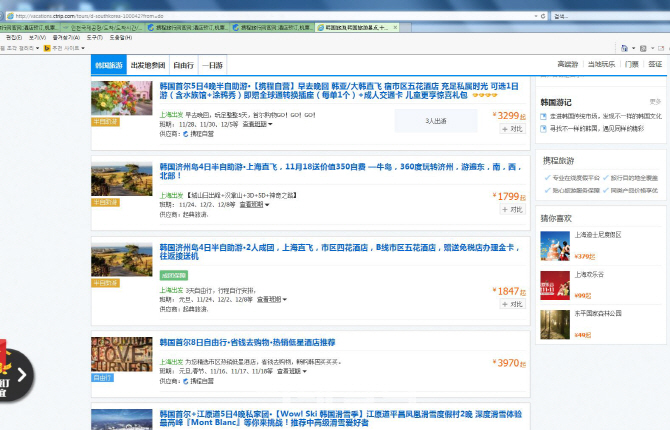Click the ¥3299 price of Seoul 5-day tour
This screenshot has height=430, width=670.
[508, 115]
